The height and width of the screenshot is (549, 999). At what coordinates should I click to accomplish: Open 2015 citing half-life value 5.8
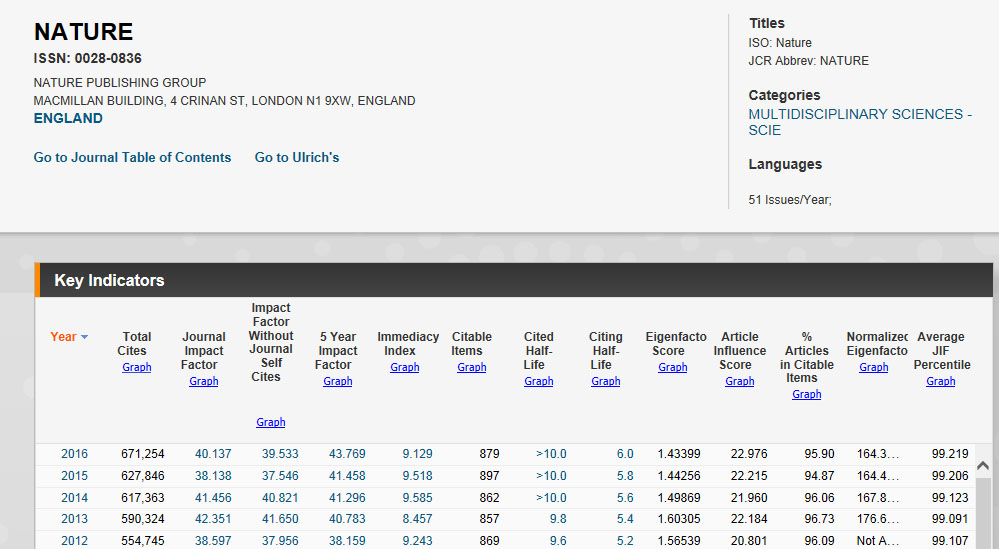point(625,476)
